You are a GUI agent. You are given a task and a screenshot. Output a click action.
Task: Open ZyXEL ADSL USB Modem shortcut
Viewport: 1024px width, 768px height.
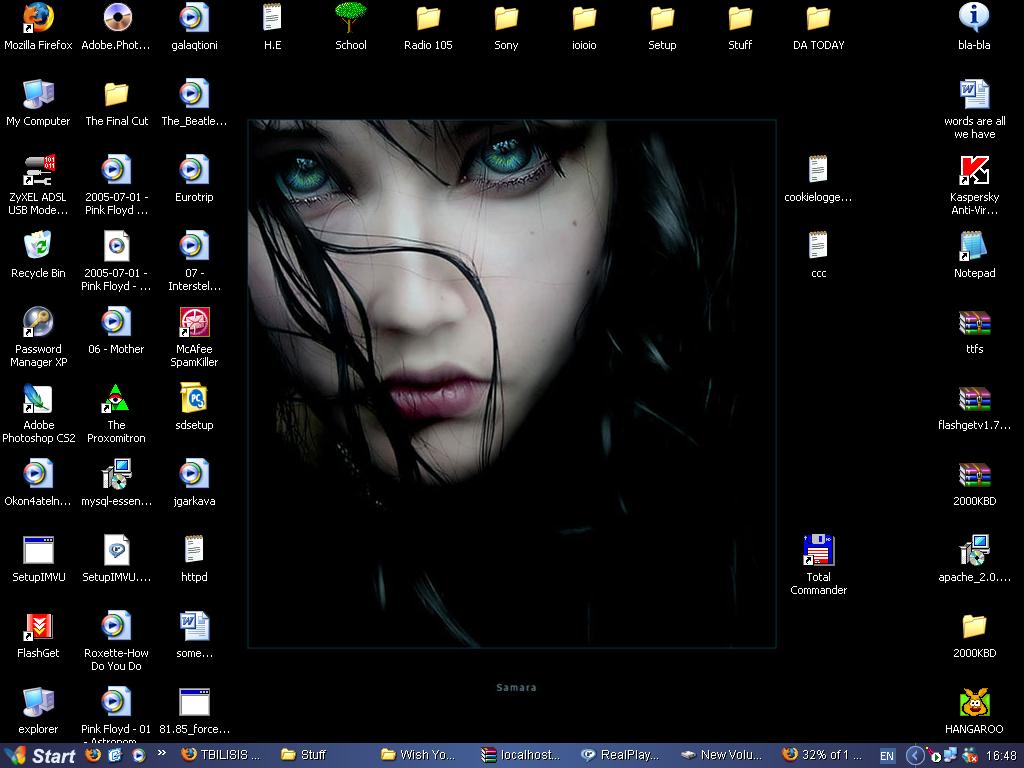pos(38,170)
